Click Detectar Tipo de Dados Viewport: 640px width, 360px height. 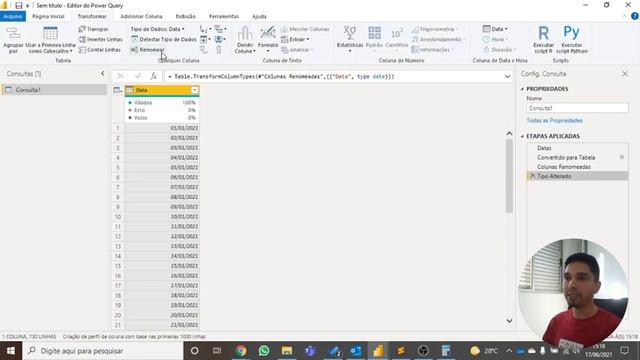click(164, 40)
